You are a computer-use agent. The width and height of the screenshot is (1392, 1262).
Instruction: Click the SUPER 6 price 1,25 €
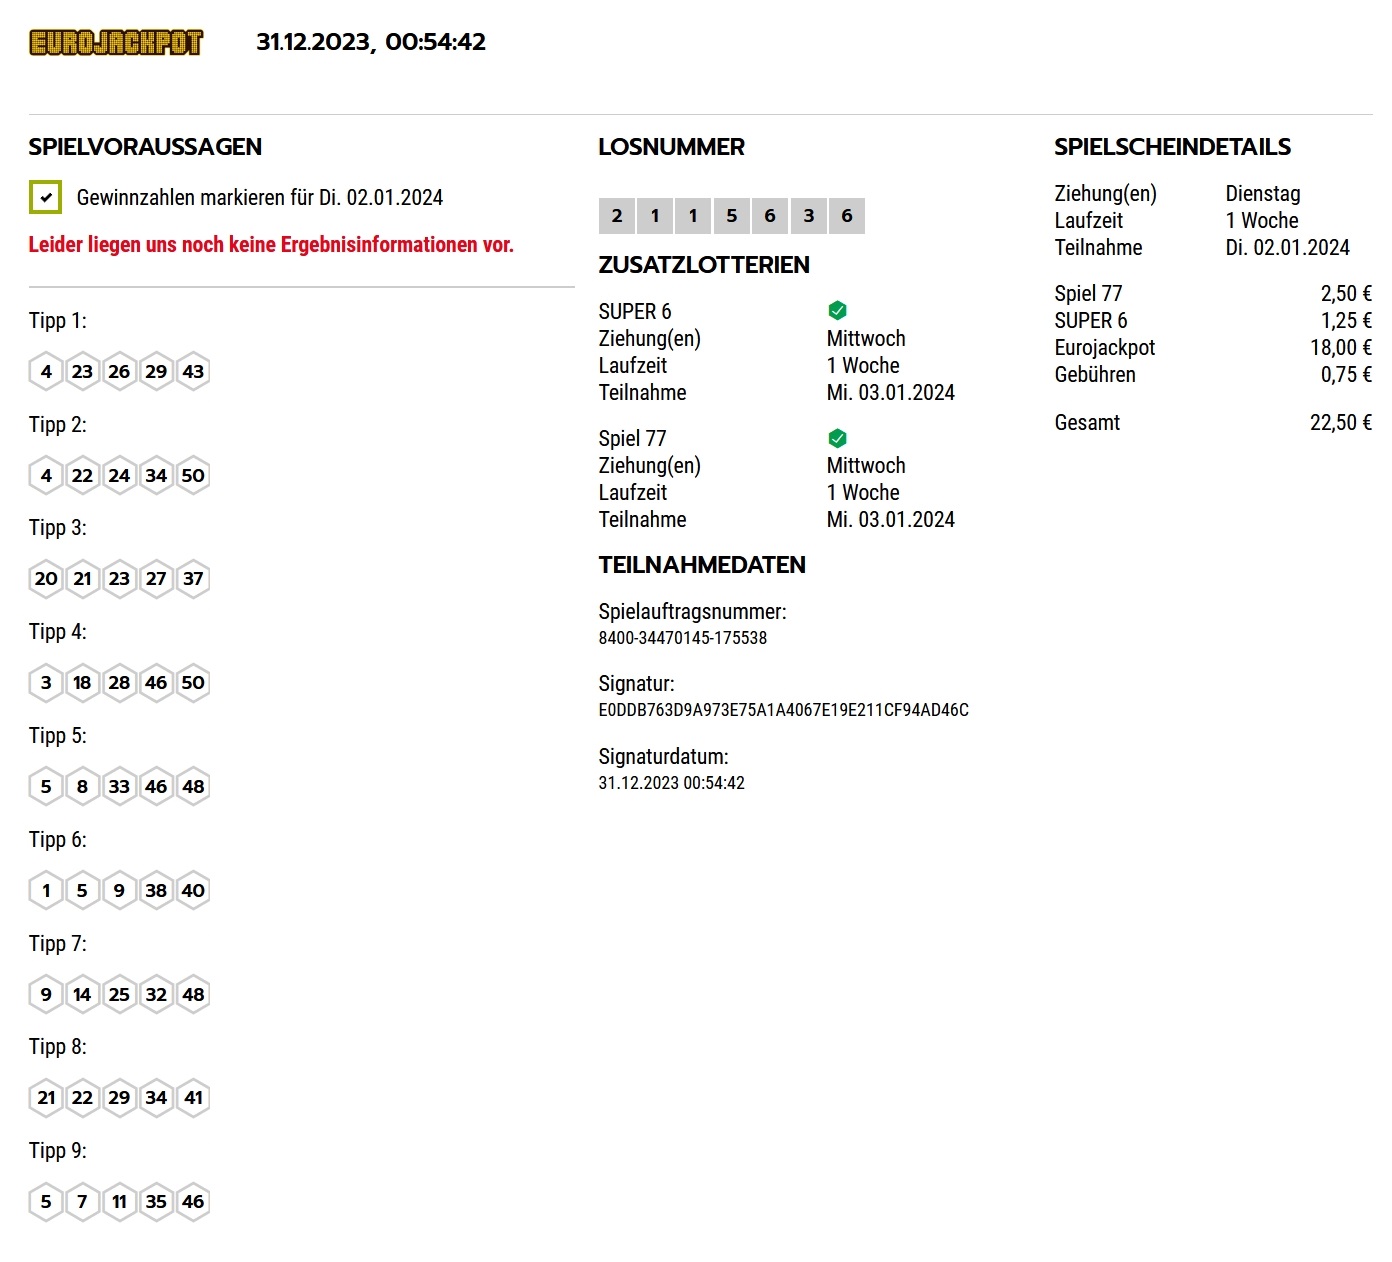coord(1346,321)
